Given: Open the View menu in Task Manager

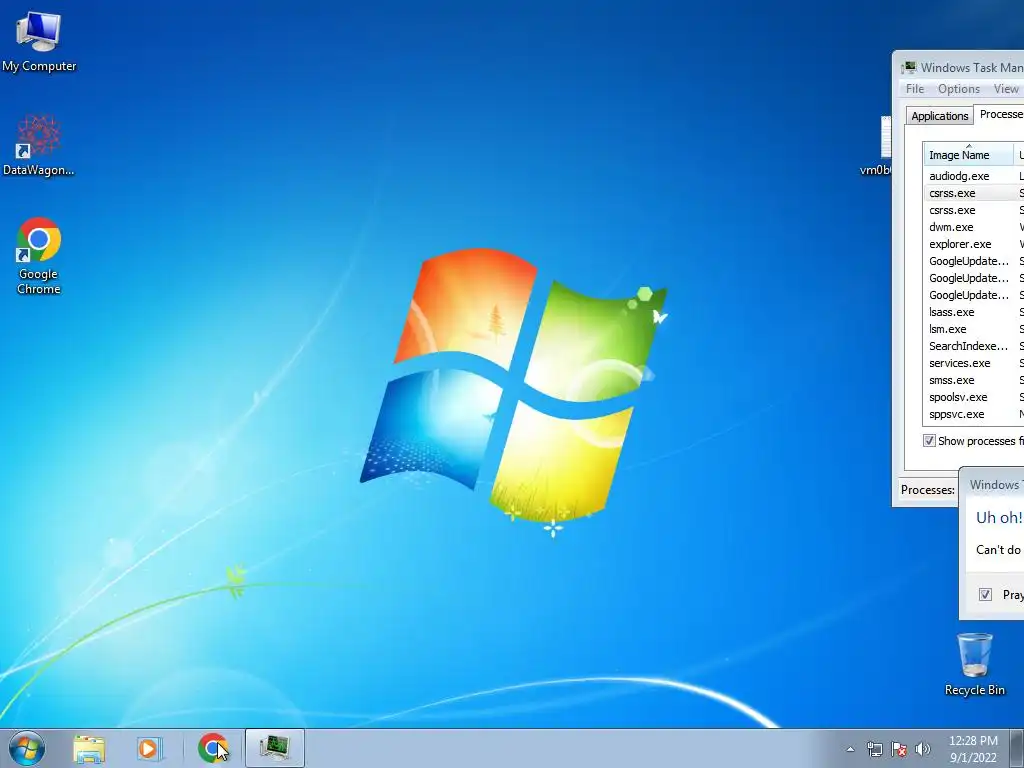Looking at the screenshot, I should (1006, 89).
